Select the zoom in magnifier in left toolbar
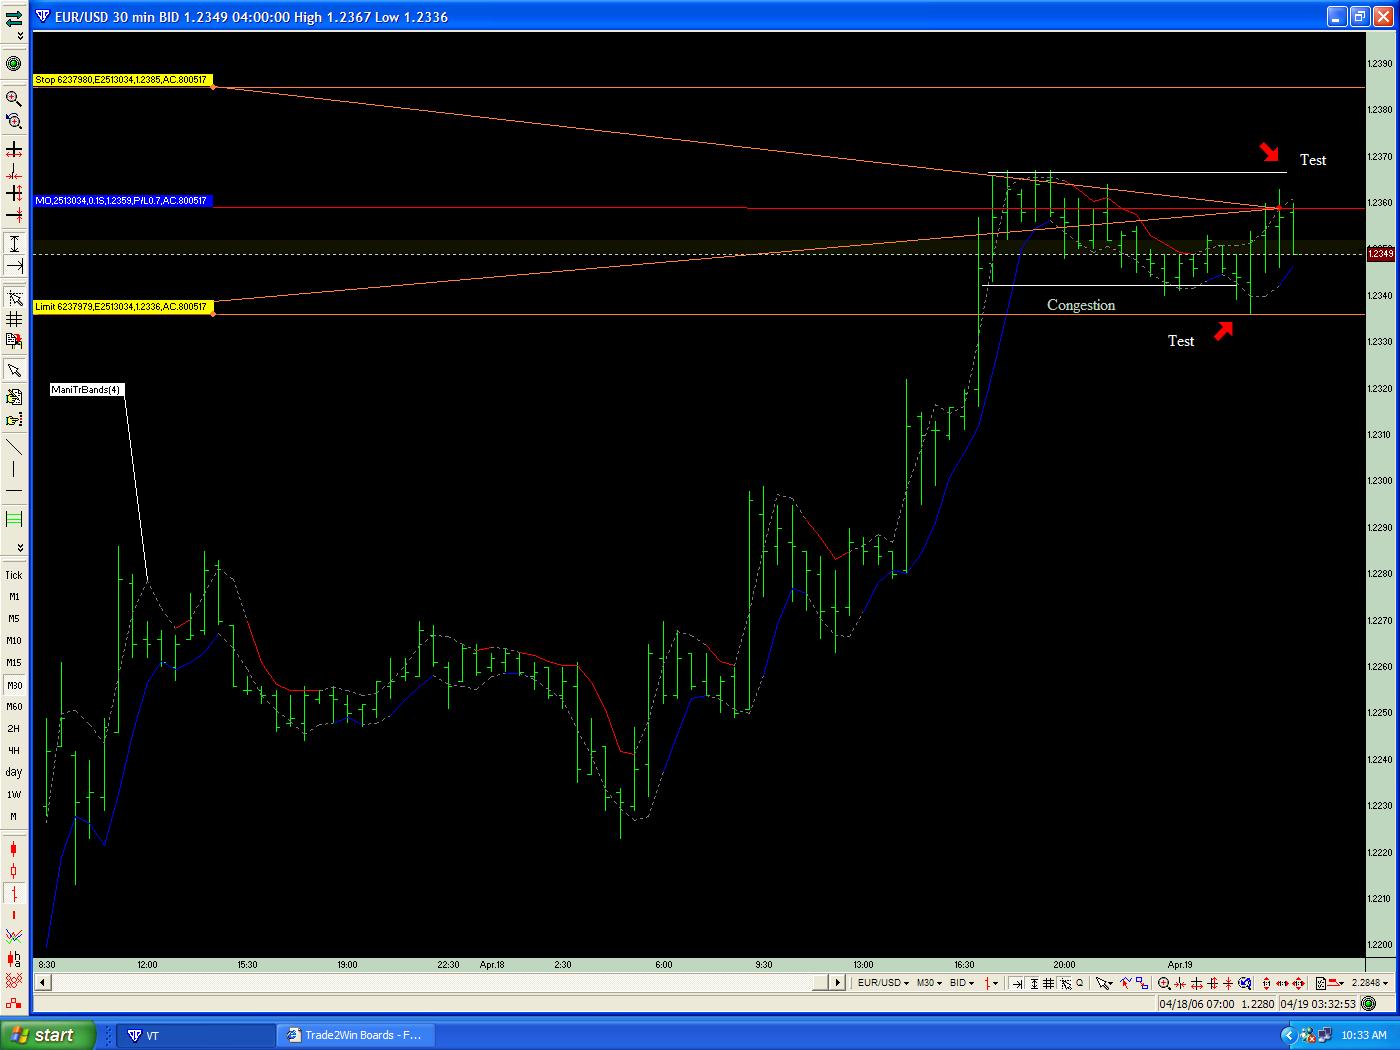 point(14,98)
